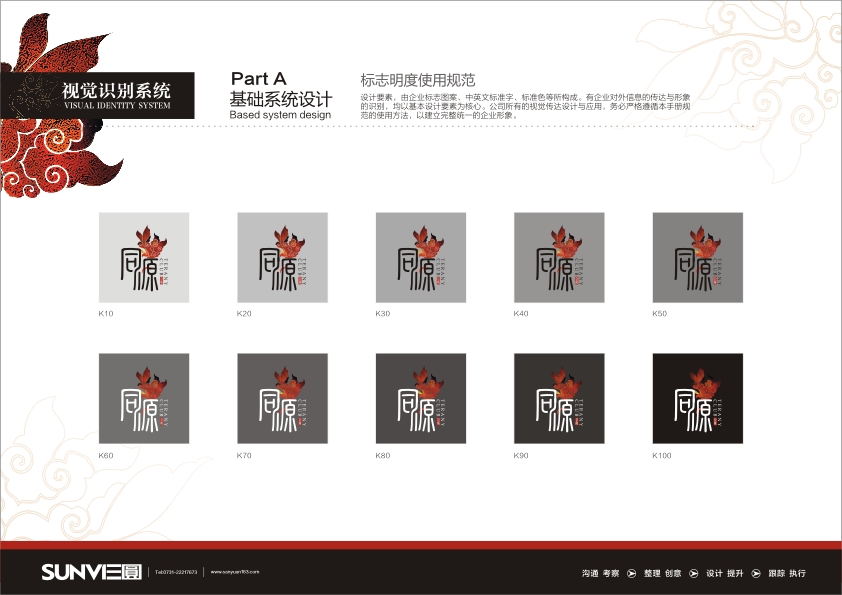Click arrow icon after 整理 创意
The width and height of the screenshot is (842, 595).
(x=693, y=574)
